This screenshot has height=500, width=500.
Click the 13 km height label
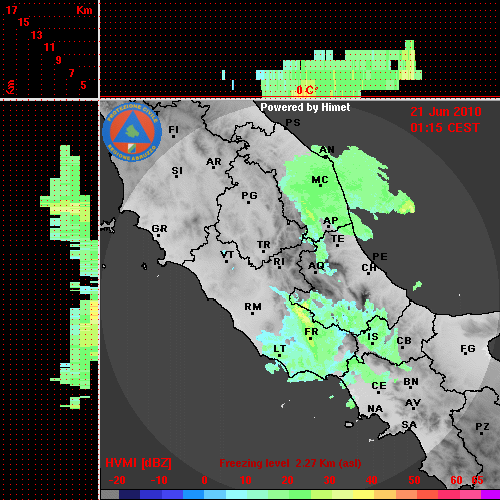(37, 35)
